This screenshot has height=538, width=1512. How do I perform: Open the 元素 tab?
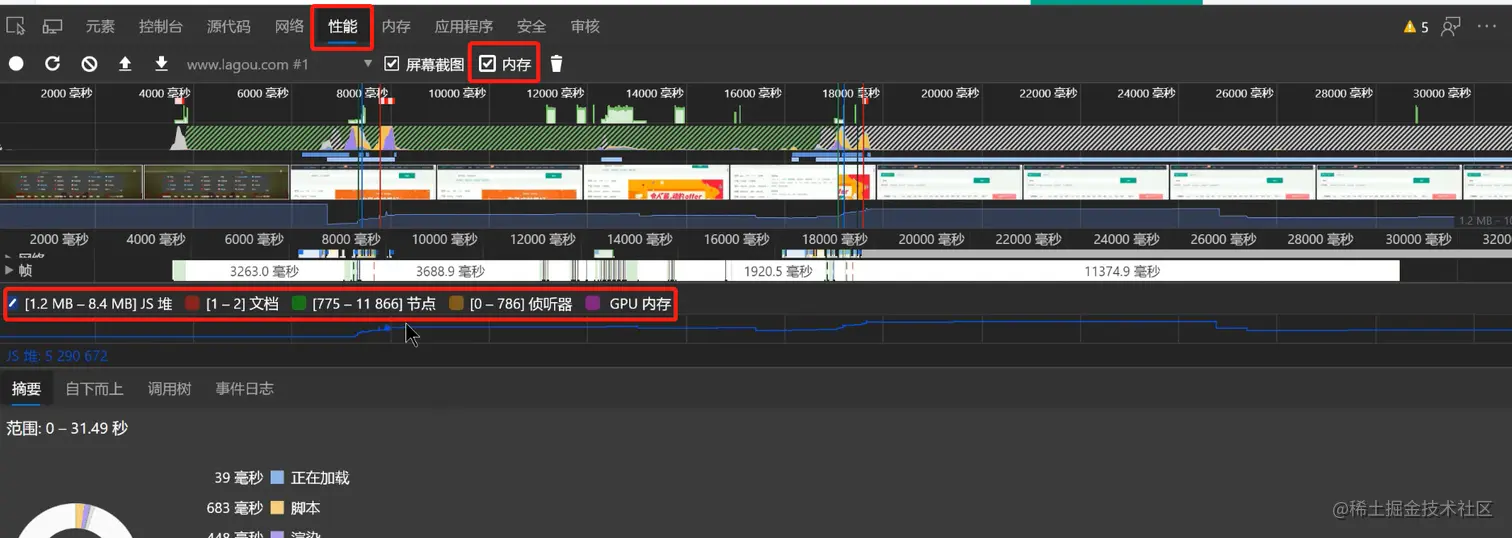coord(100,27)
